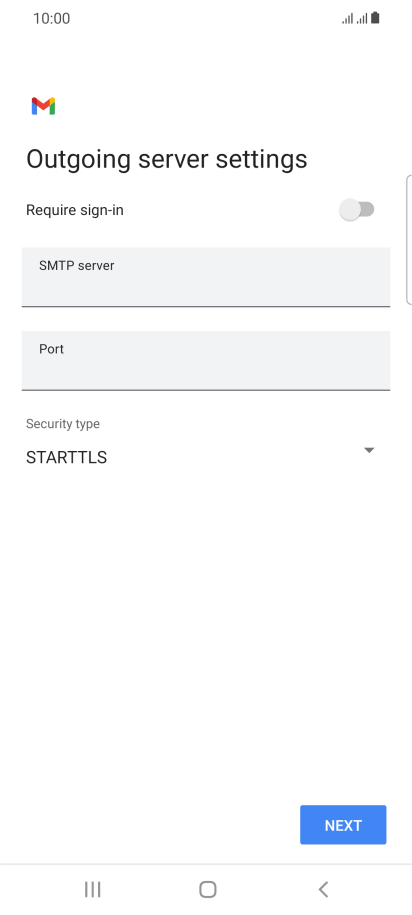Click the NEXT button
The width and height of the screenshot is (412, 915).
point(343,825)
